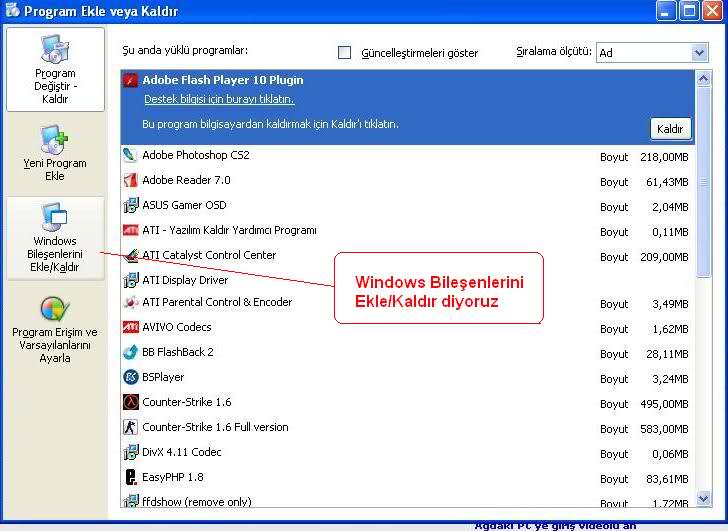728x531 pixels.
Task: Click the Program Ekle veya Kaldır window title
Action: tap(101, 11)
